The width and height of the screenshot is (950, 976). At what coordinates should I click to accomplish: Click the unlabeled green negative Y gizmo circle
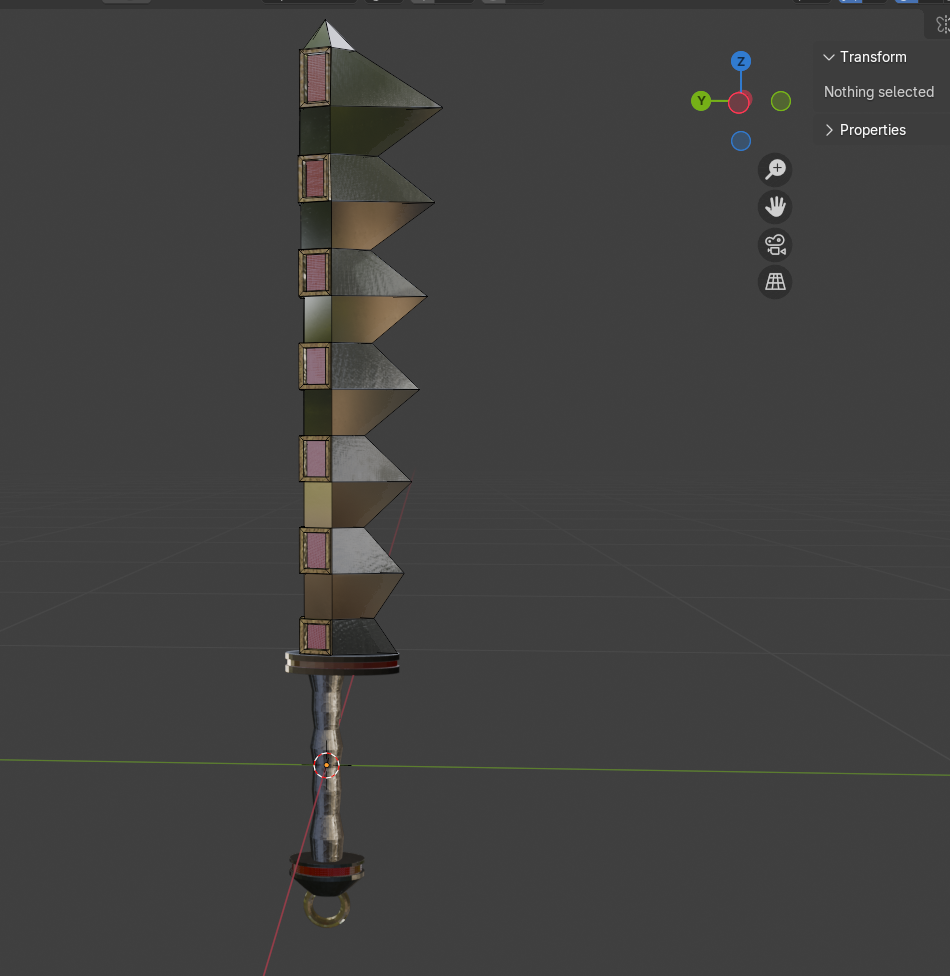click(781, 101)
